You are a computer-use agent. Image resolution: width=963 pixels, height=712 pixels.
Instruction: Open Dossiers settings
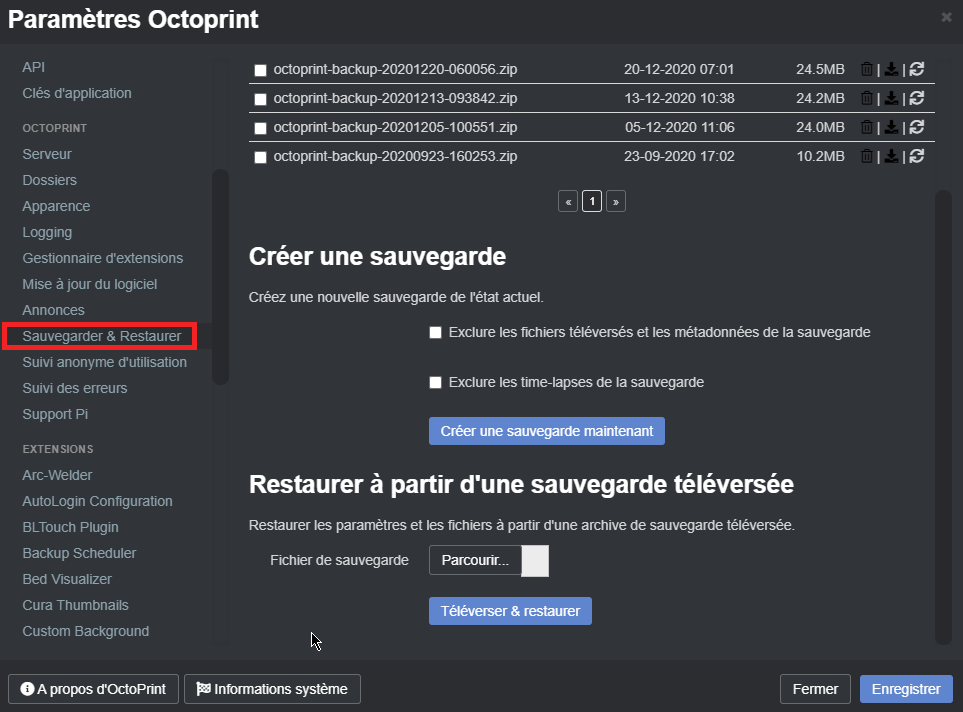pyautogui.click(x=50, y=180)
